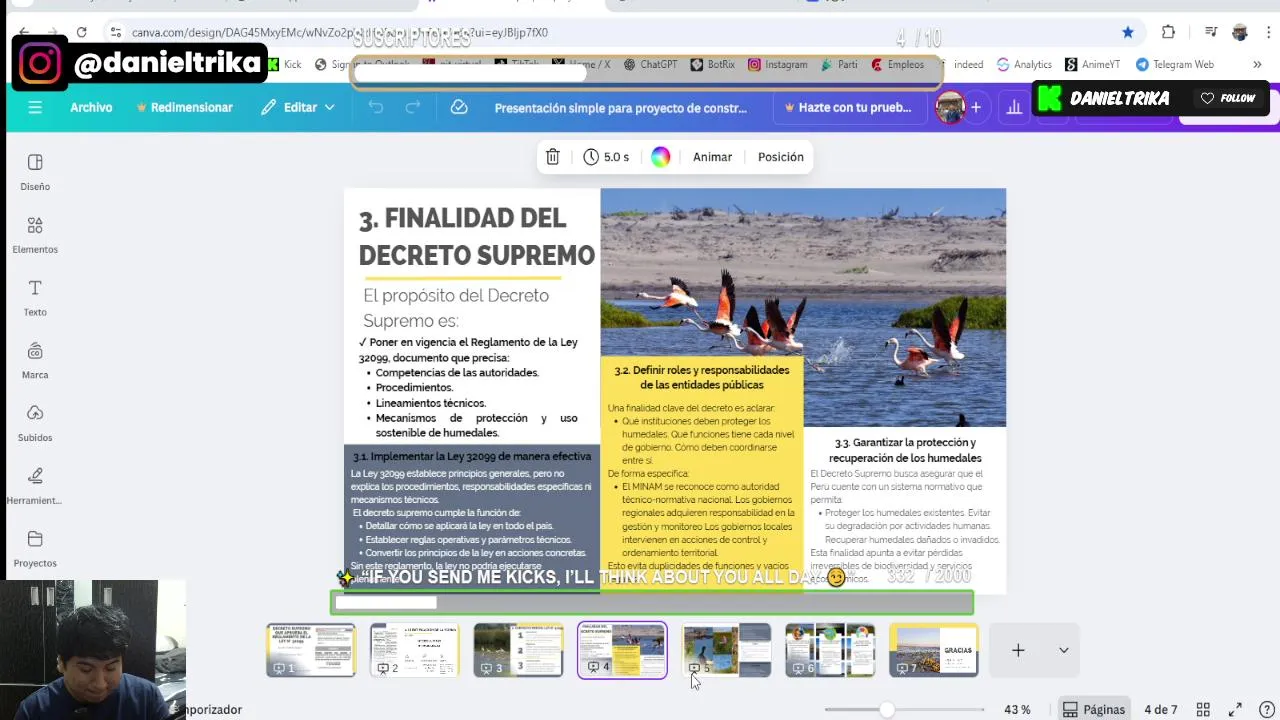Open the Marca sidebar panel

coord(35,361)
